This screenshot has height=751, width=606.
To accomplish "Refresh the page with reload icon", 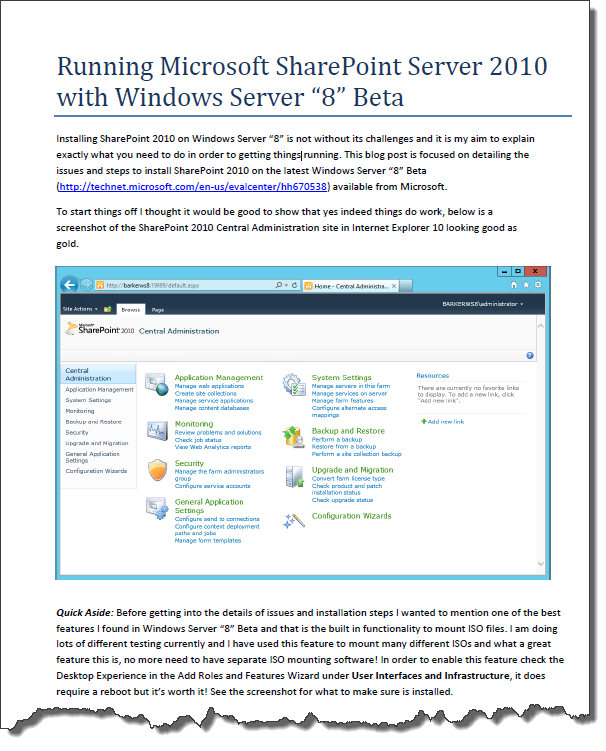I will coord(294,285).
